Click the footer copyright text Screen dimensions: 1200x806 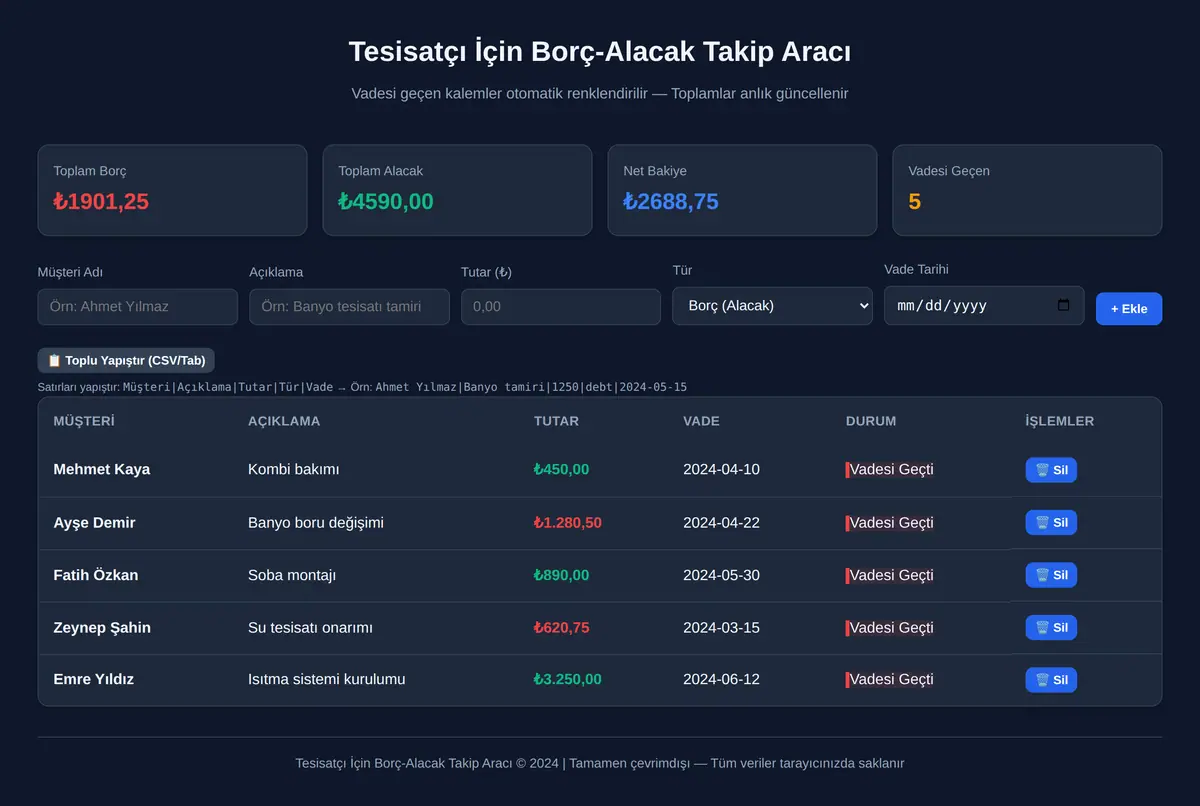(x=600, y=763)
